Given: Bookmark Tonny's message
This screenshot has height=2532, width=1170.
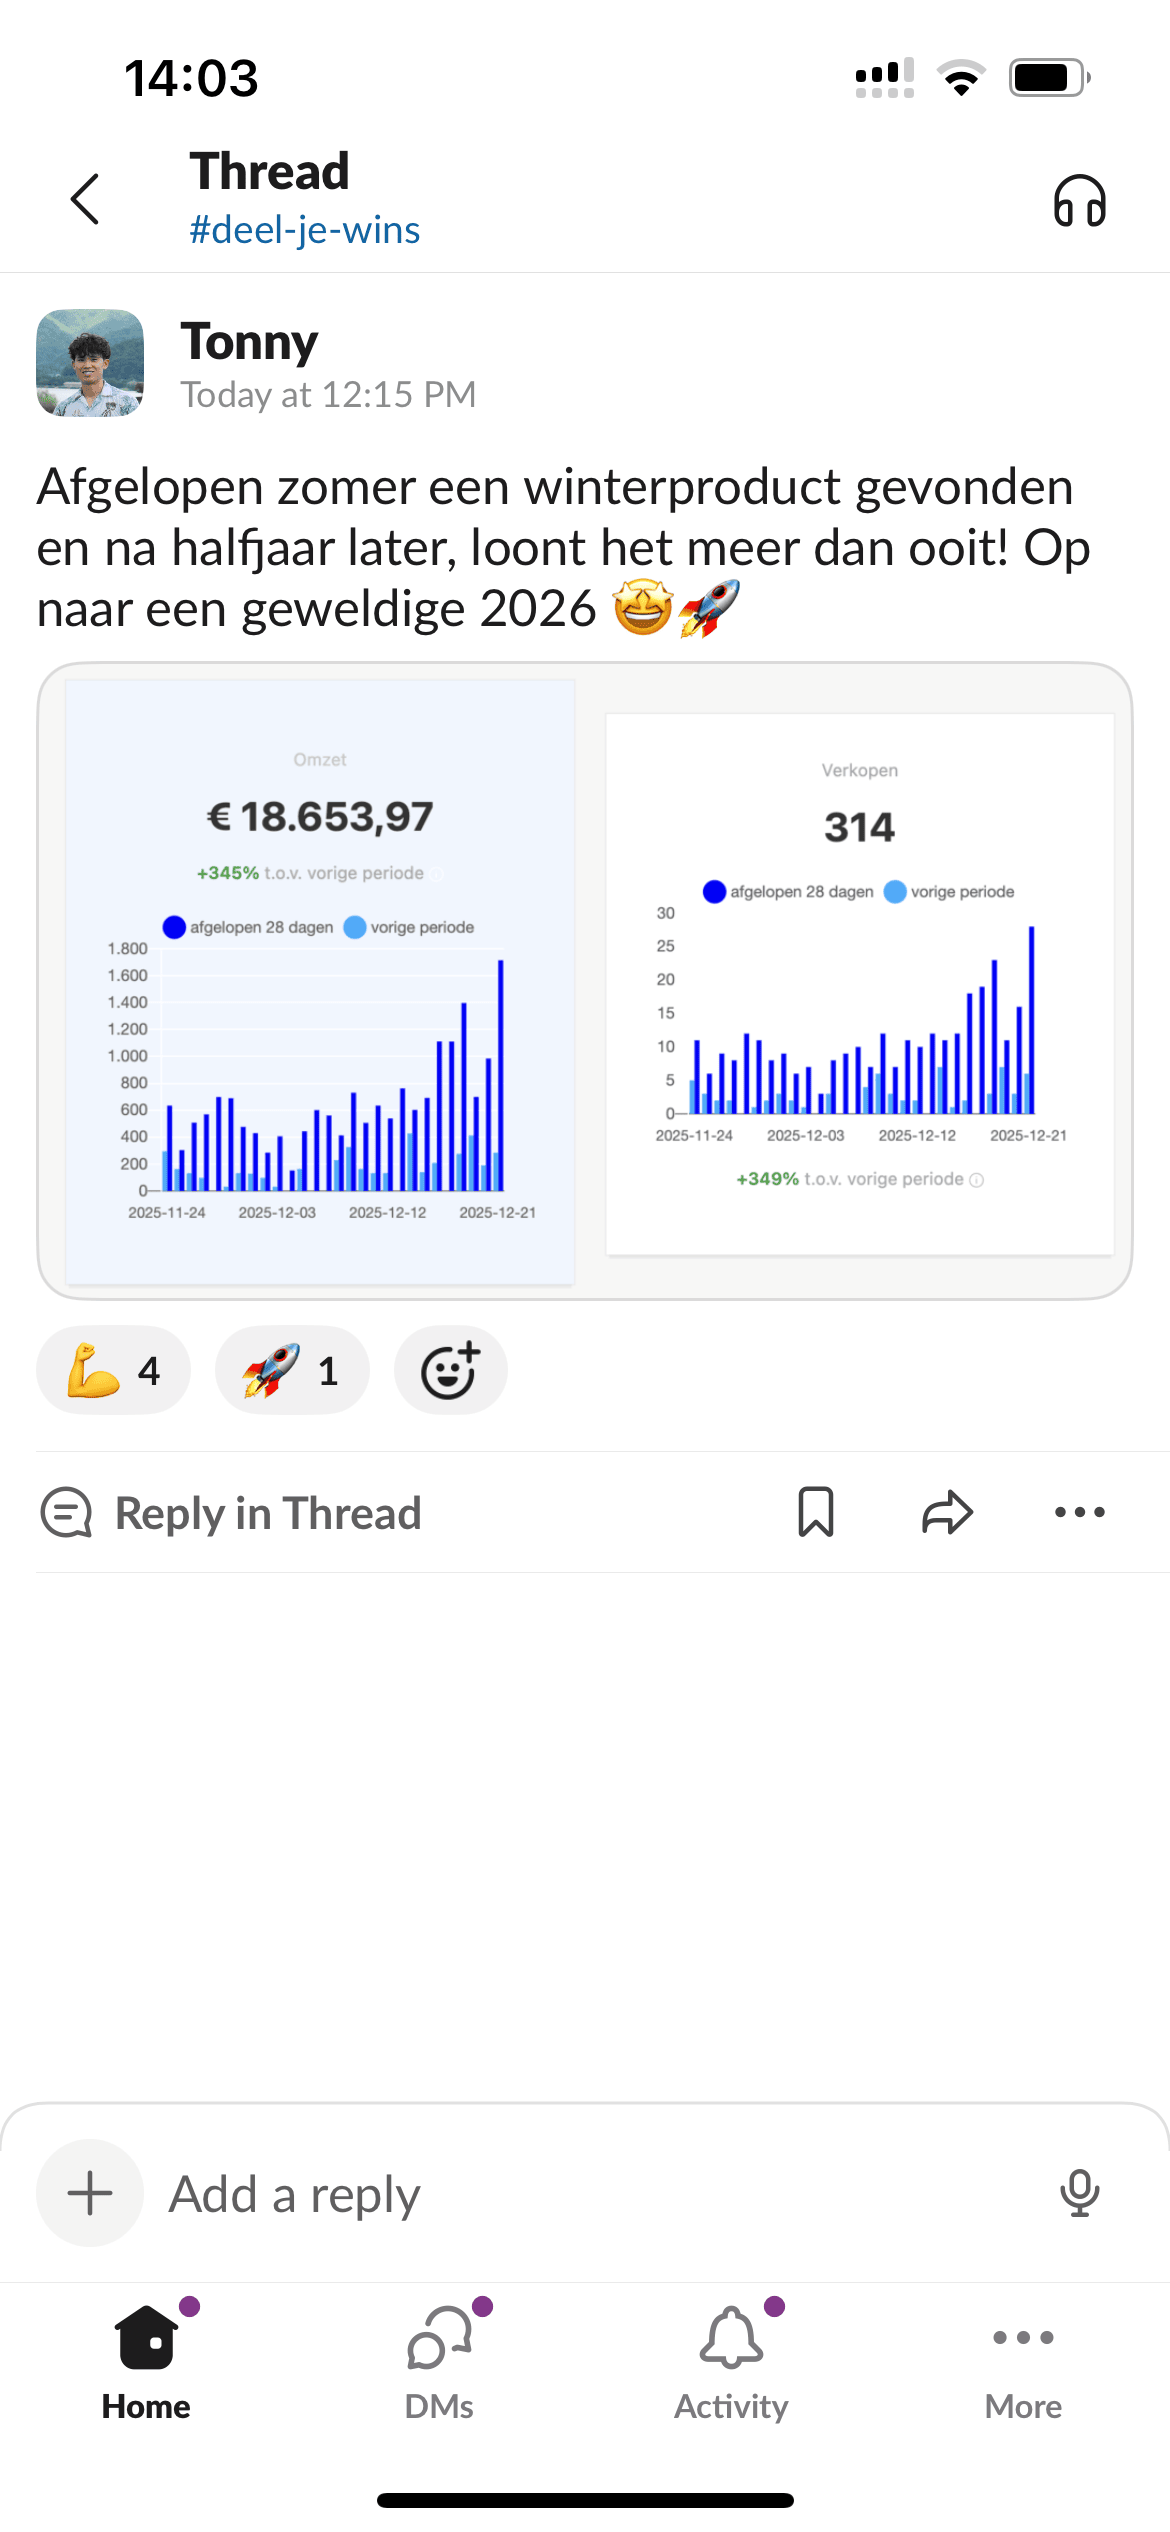Looking at the screenshot, I should [816, 1511].
